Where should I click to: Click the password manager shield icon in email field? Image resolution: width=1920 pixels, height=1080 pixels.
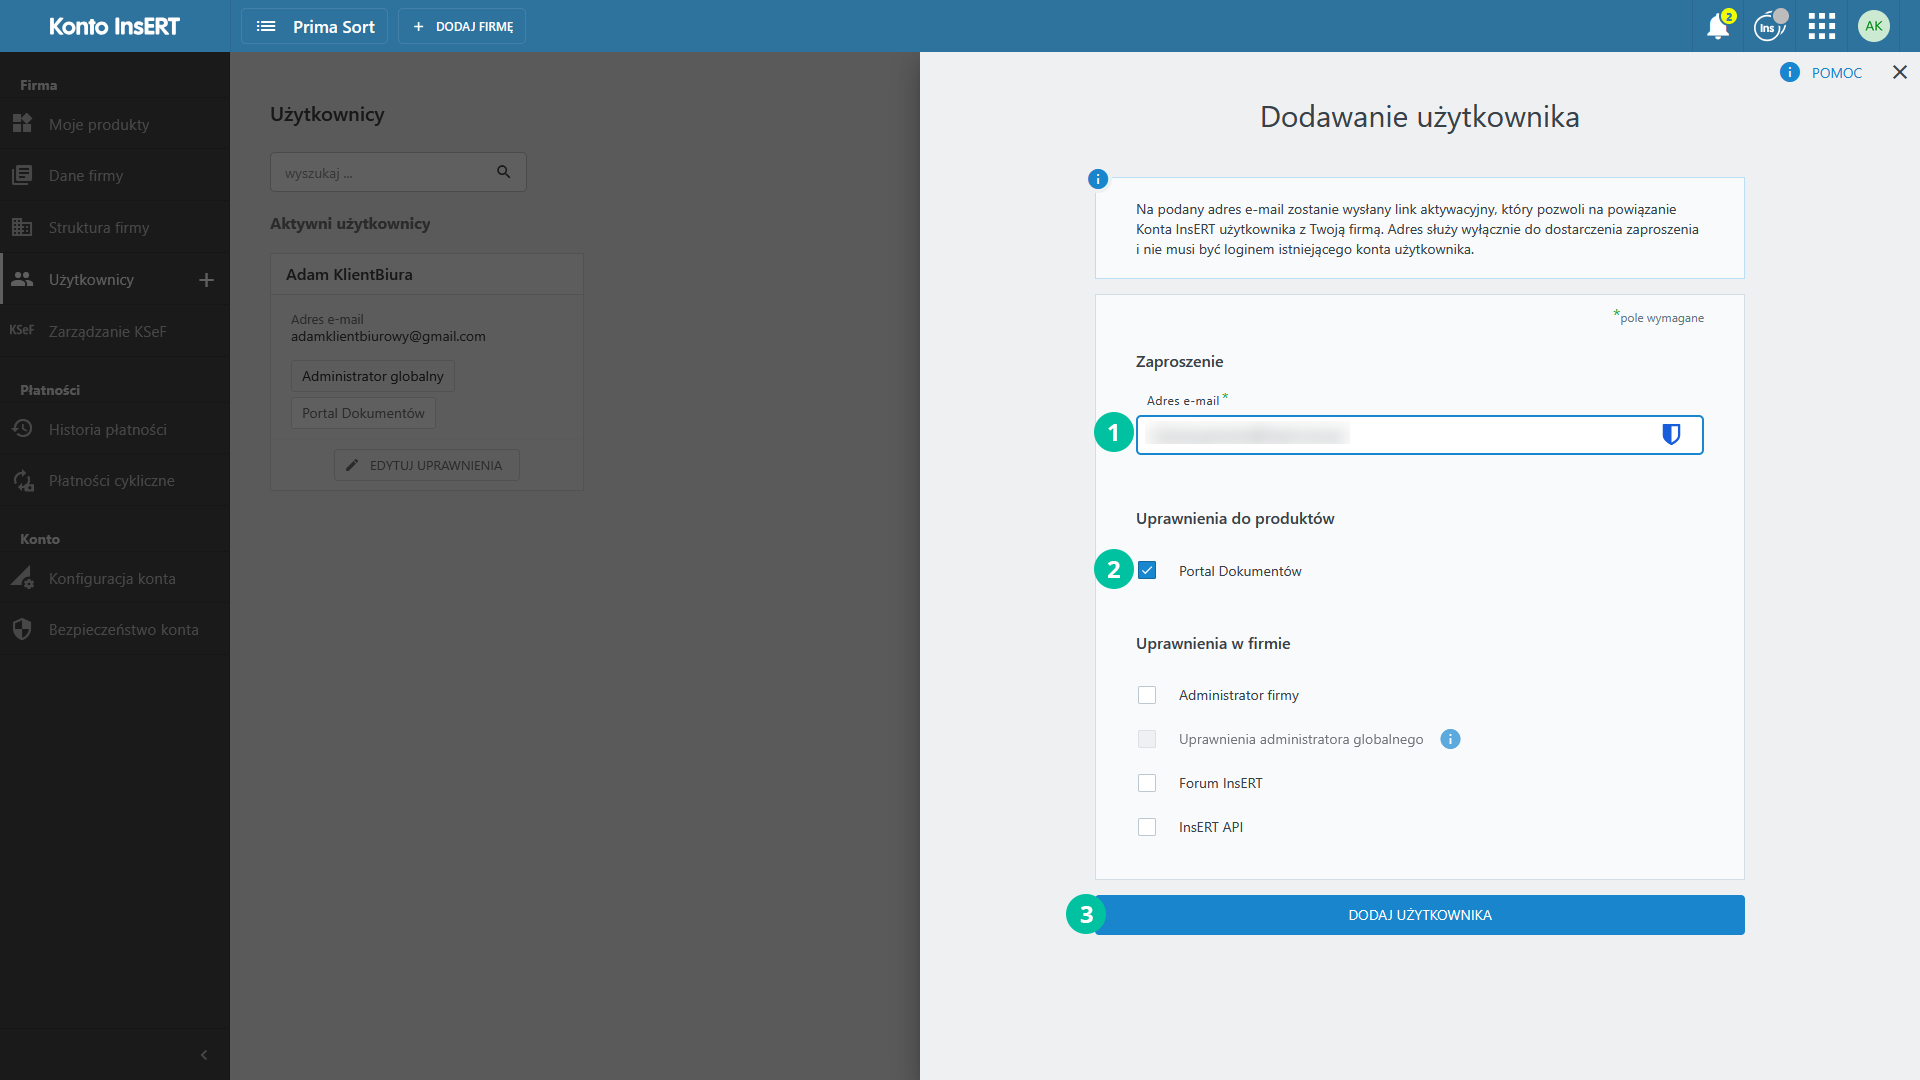pyautogui.click(x=1670, y=434)
